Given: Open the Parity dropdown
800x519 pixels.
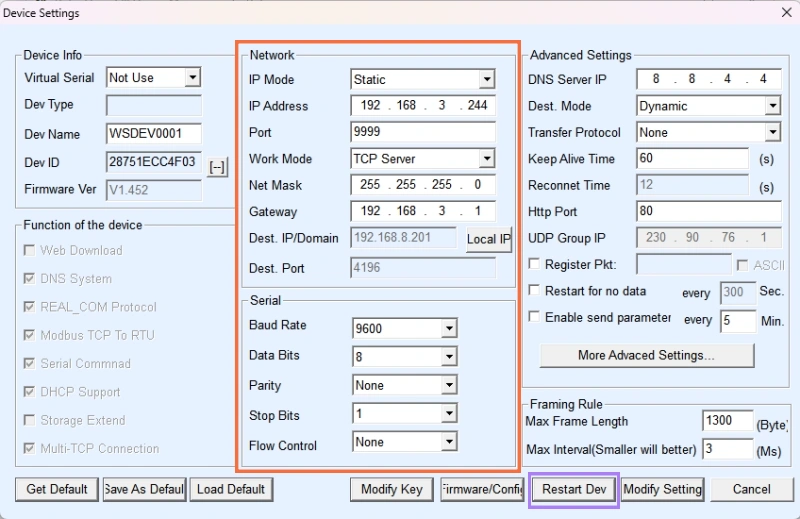Looking at the screenshot, I should pyautogui.click(x=449, y=385).
